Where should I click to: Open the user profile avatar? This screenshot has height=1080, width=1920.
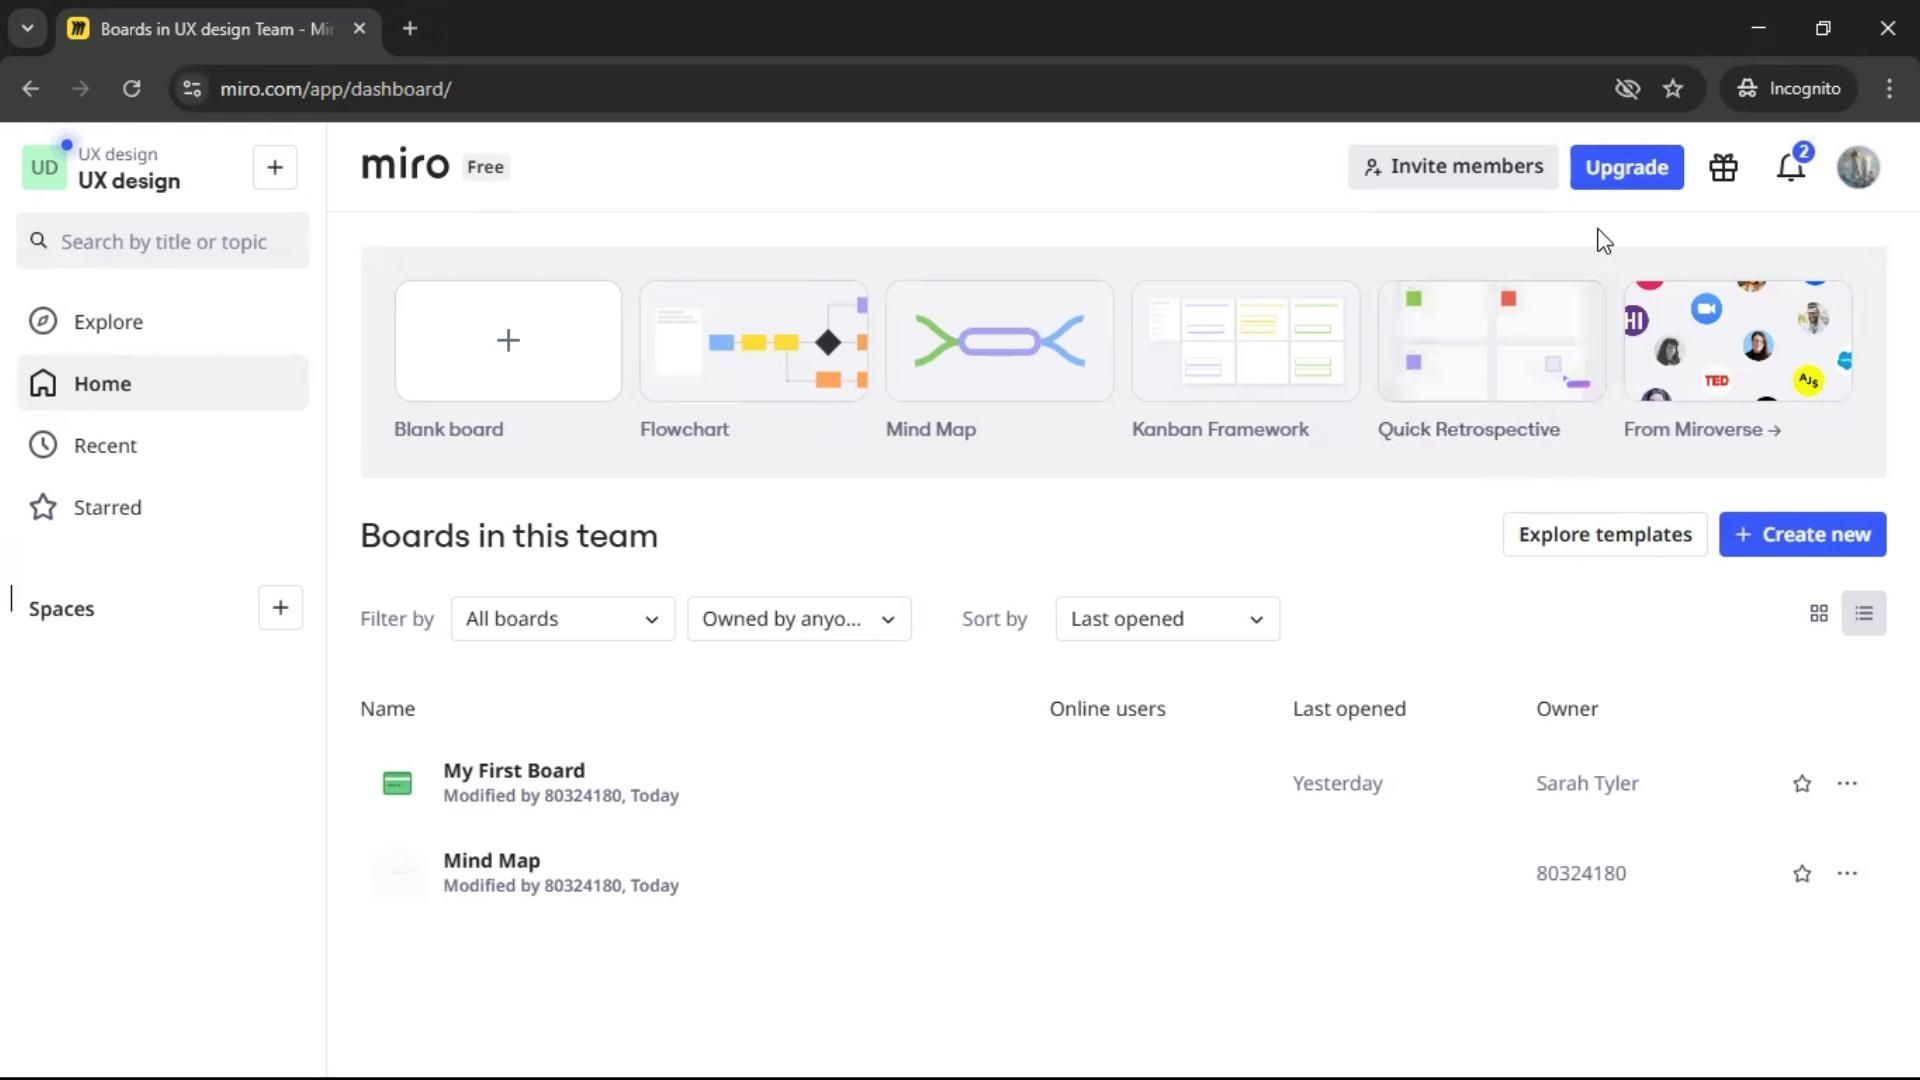tap(1858, 168)
